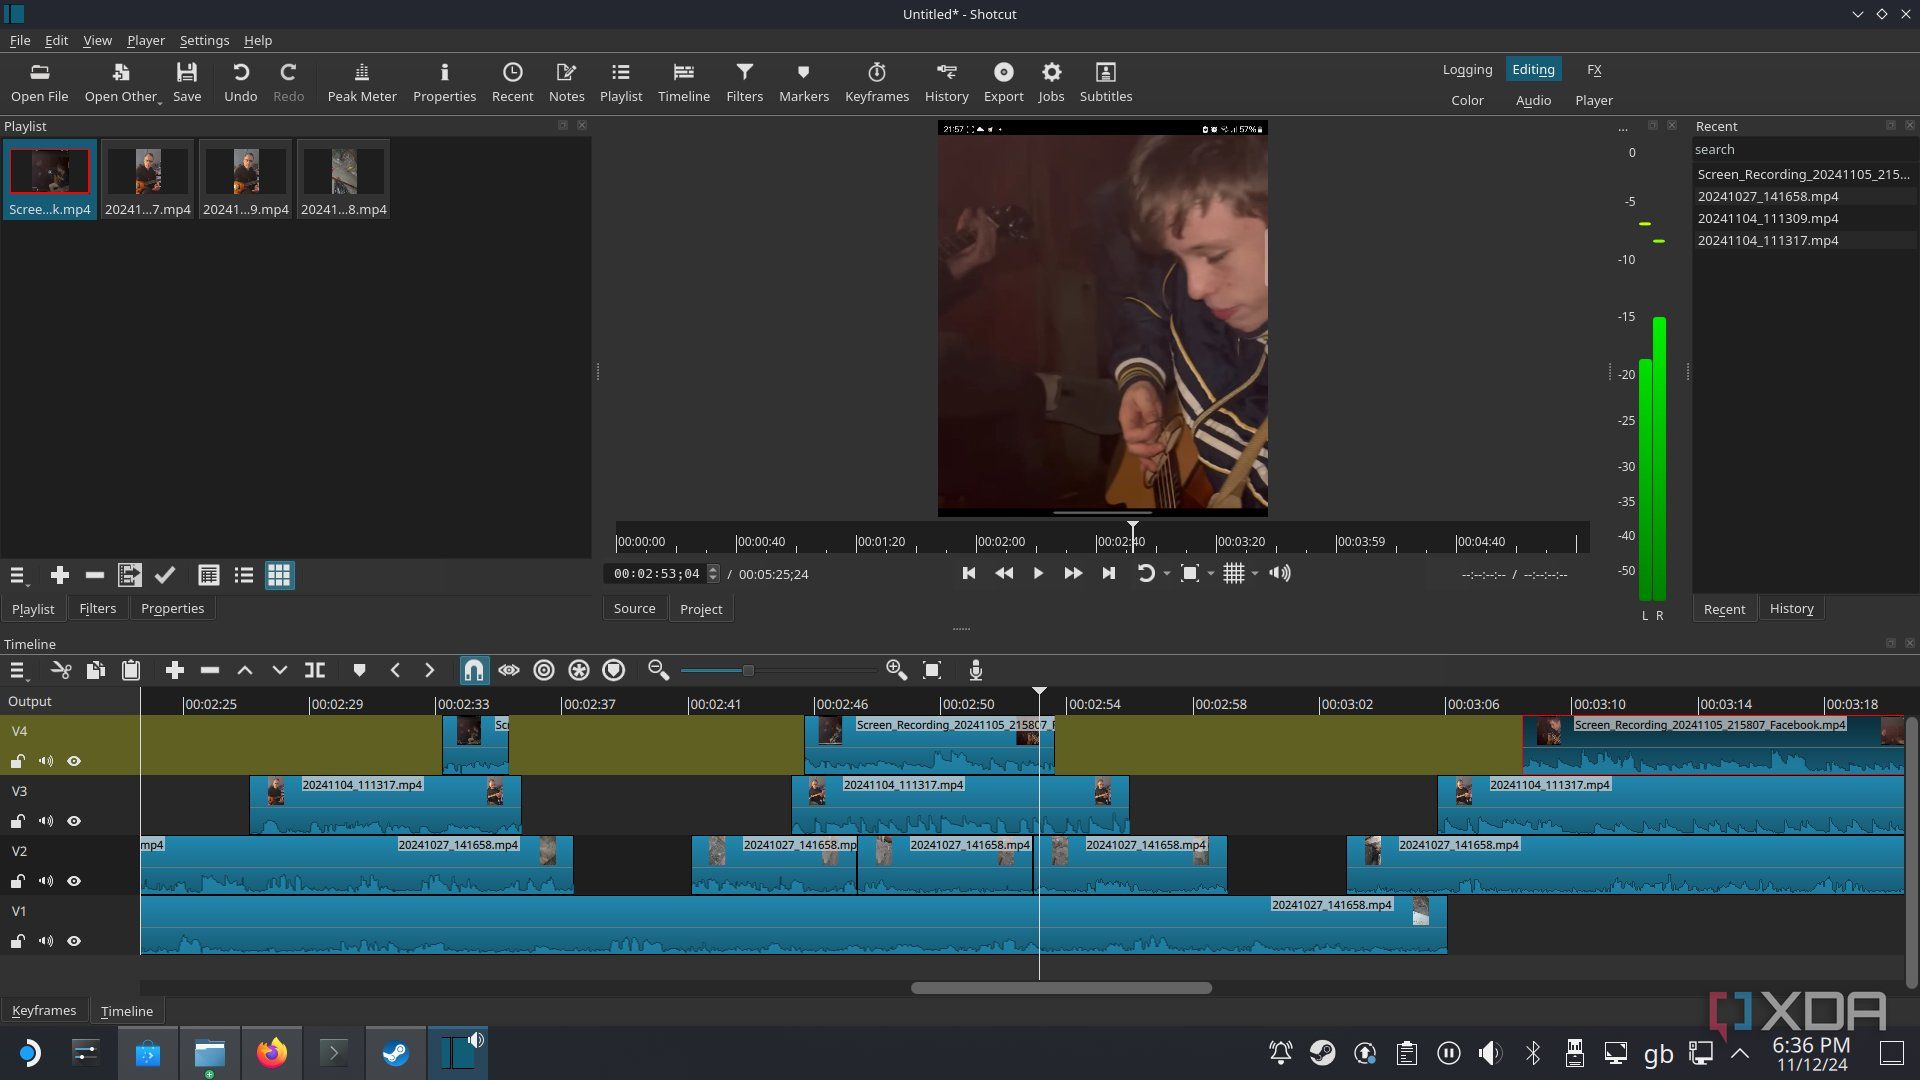Hide the V4 track with eye icon
Viewport: 1920px width, 1080px height.
click(x=74, y=762)
